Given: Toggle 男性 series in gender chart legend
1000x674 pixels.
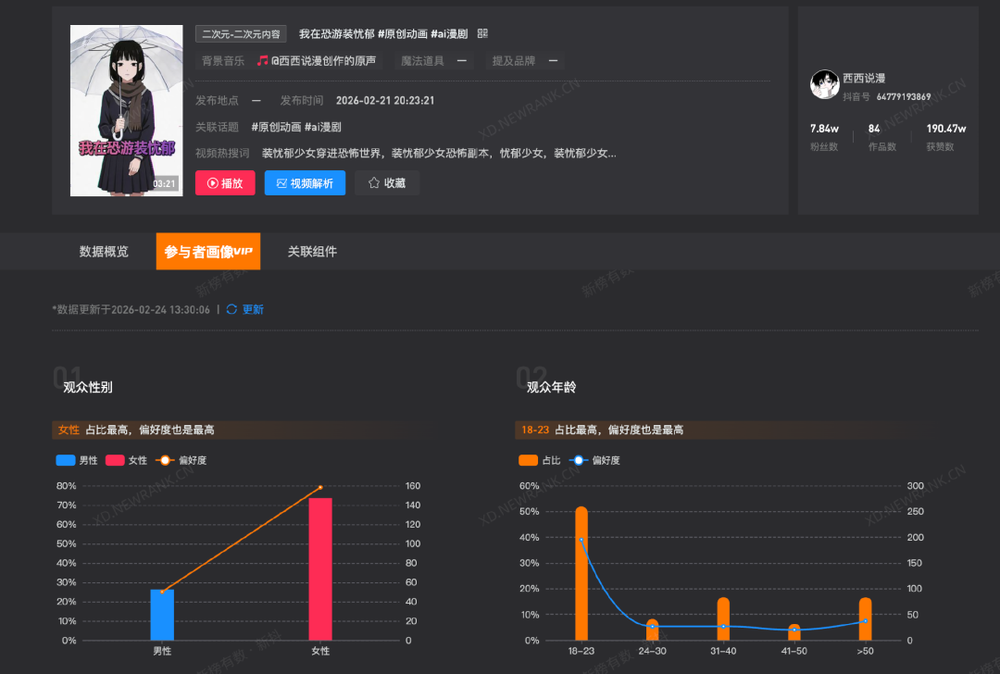Looking at the screenshot, I should 76,461.
